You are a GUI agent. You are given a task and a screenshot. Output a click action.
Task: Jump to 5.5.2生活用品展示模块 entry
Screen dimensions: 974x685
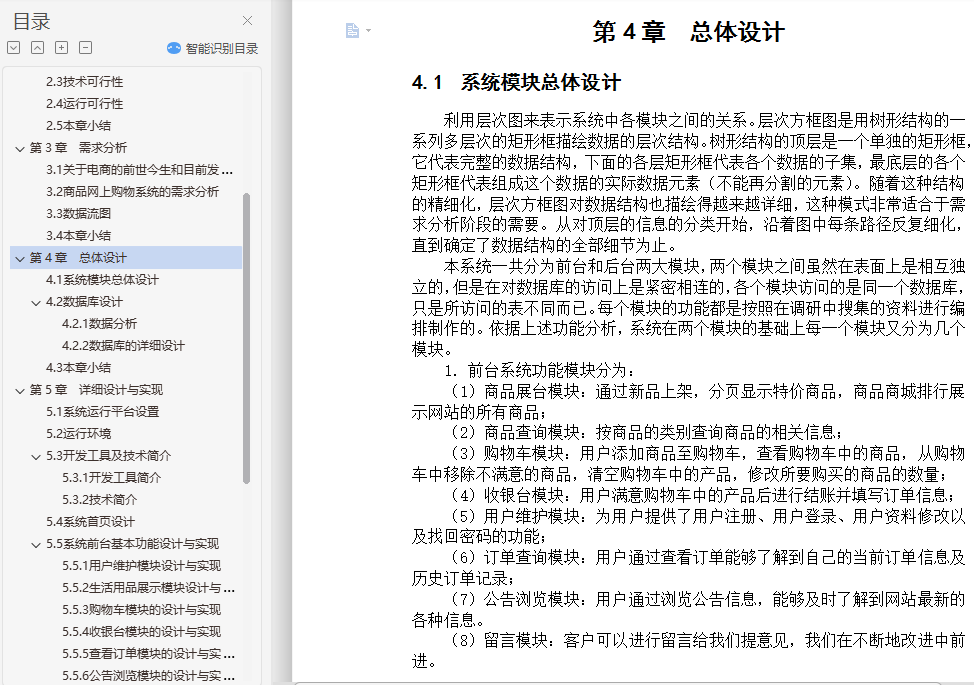148,587
